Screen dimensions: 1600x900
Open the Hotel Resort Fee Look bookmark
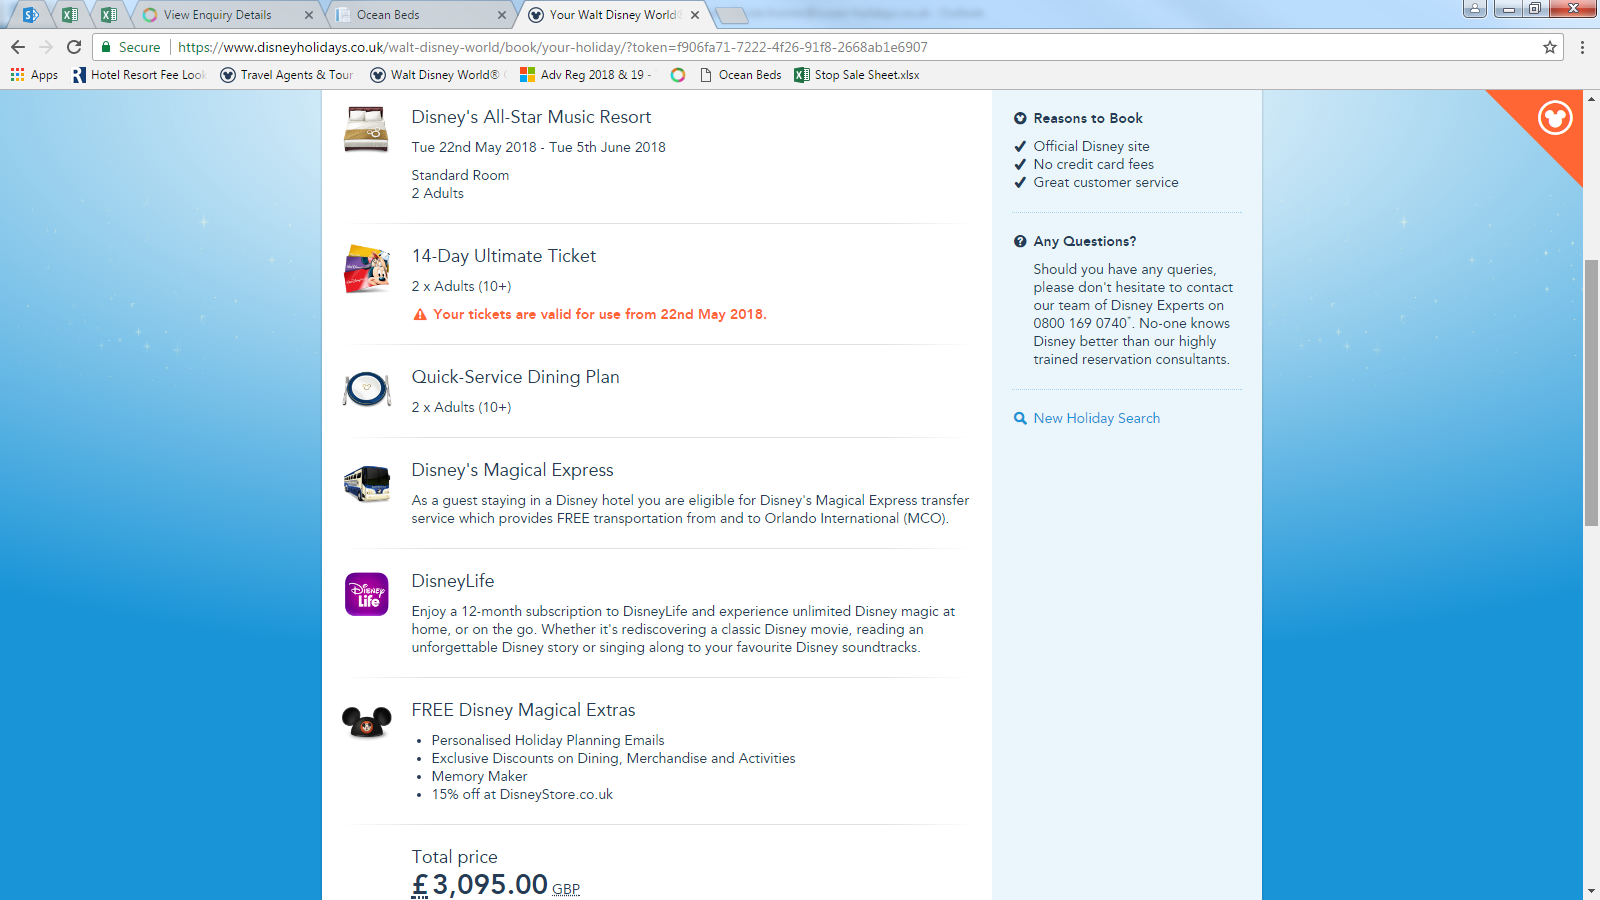139,75
